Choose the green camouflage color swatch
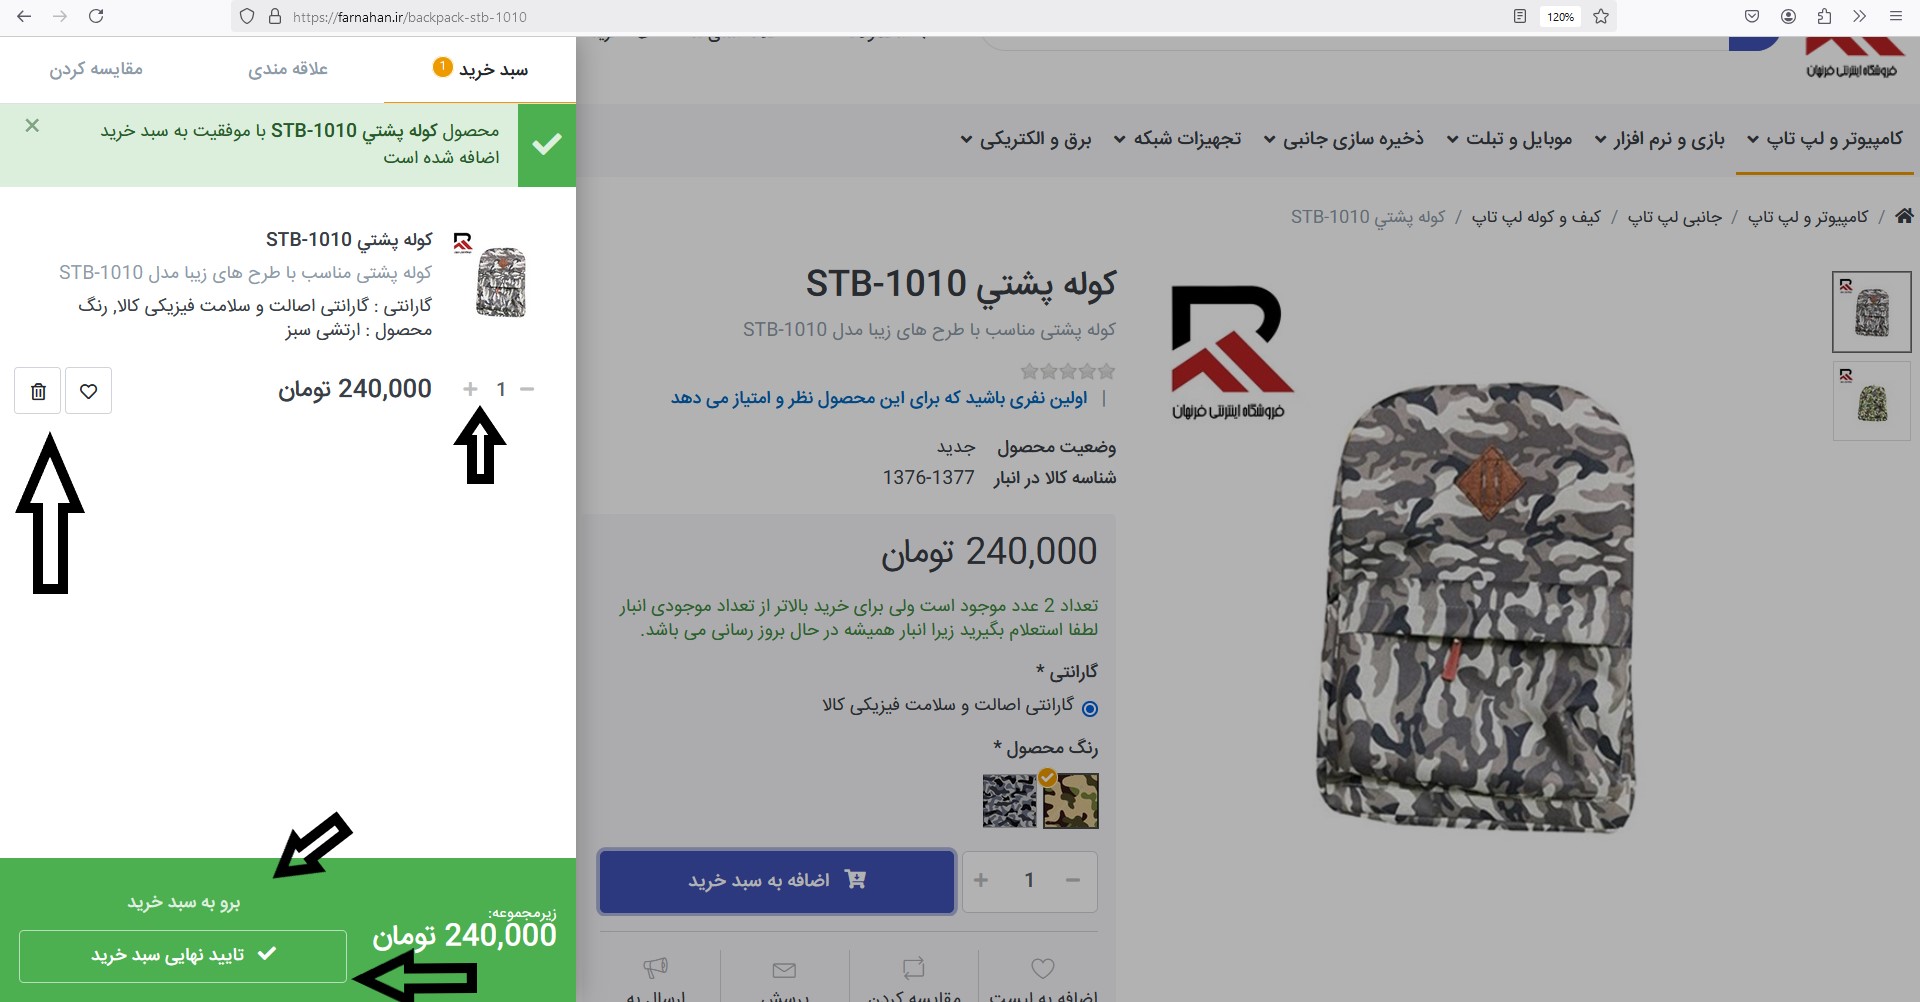The image size is (1920, 1002). pyautogui.click(x=1070, y=801)
